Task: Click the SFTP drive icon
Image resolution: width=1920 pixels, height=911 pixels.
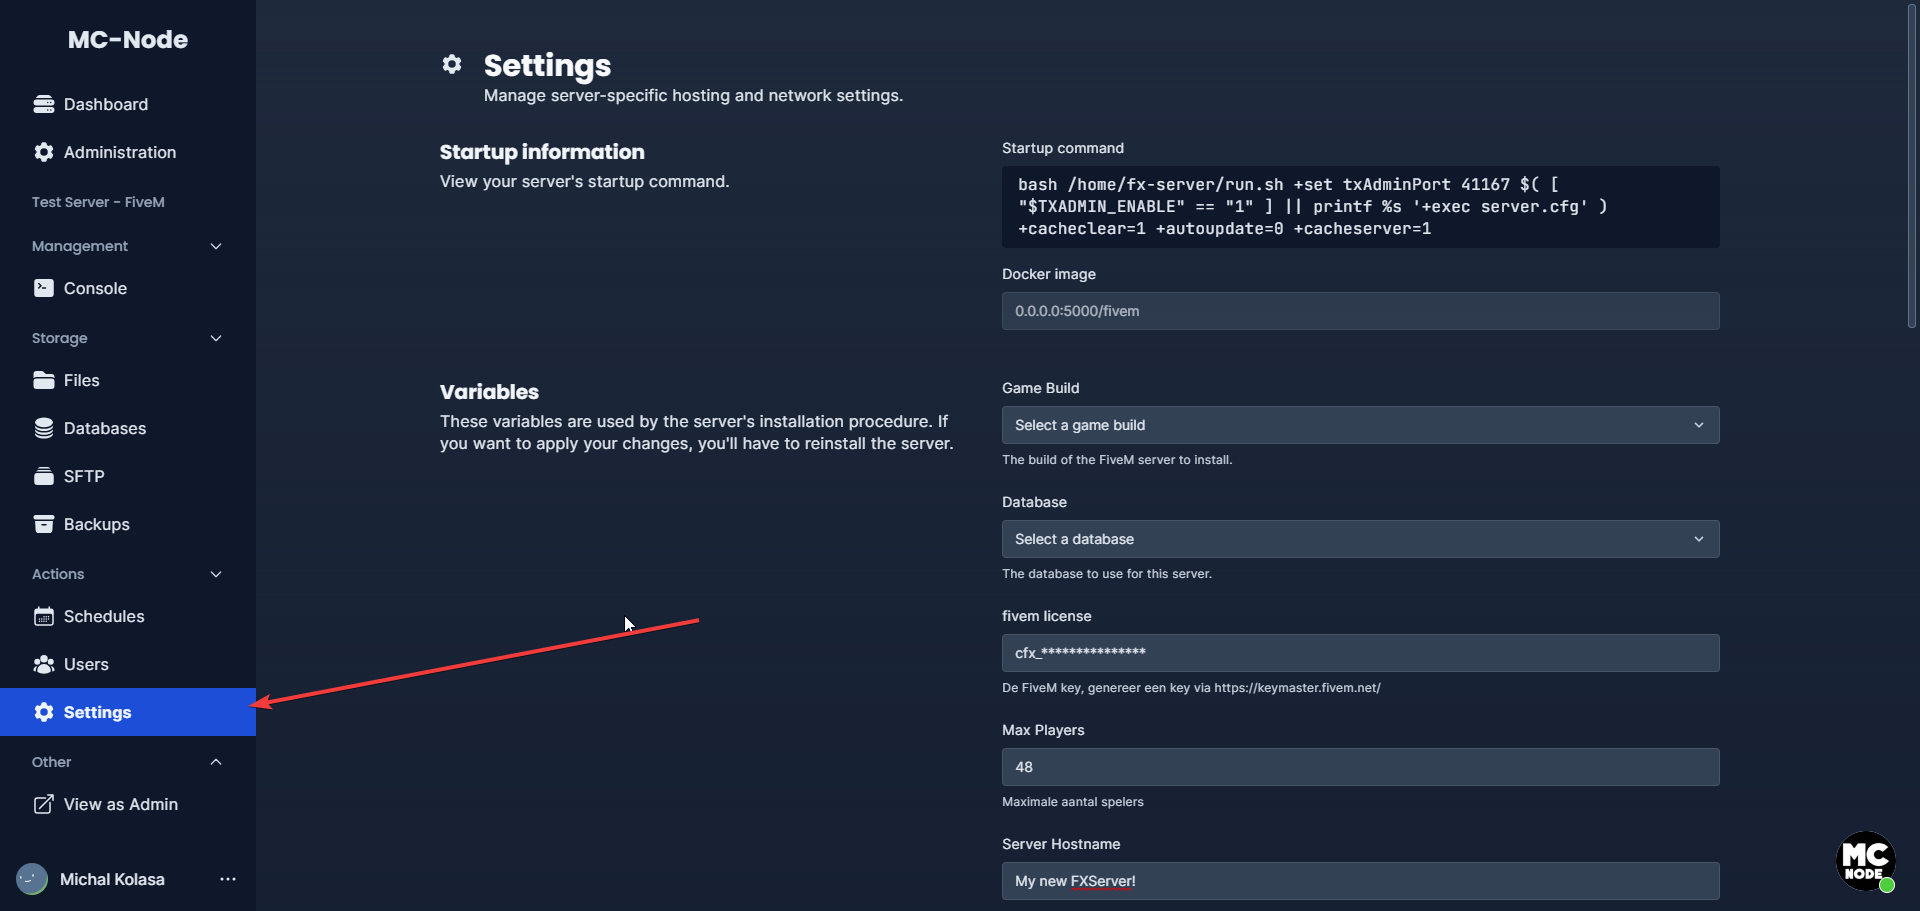Action: click(x=43, y=476)
